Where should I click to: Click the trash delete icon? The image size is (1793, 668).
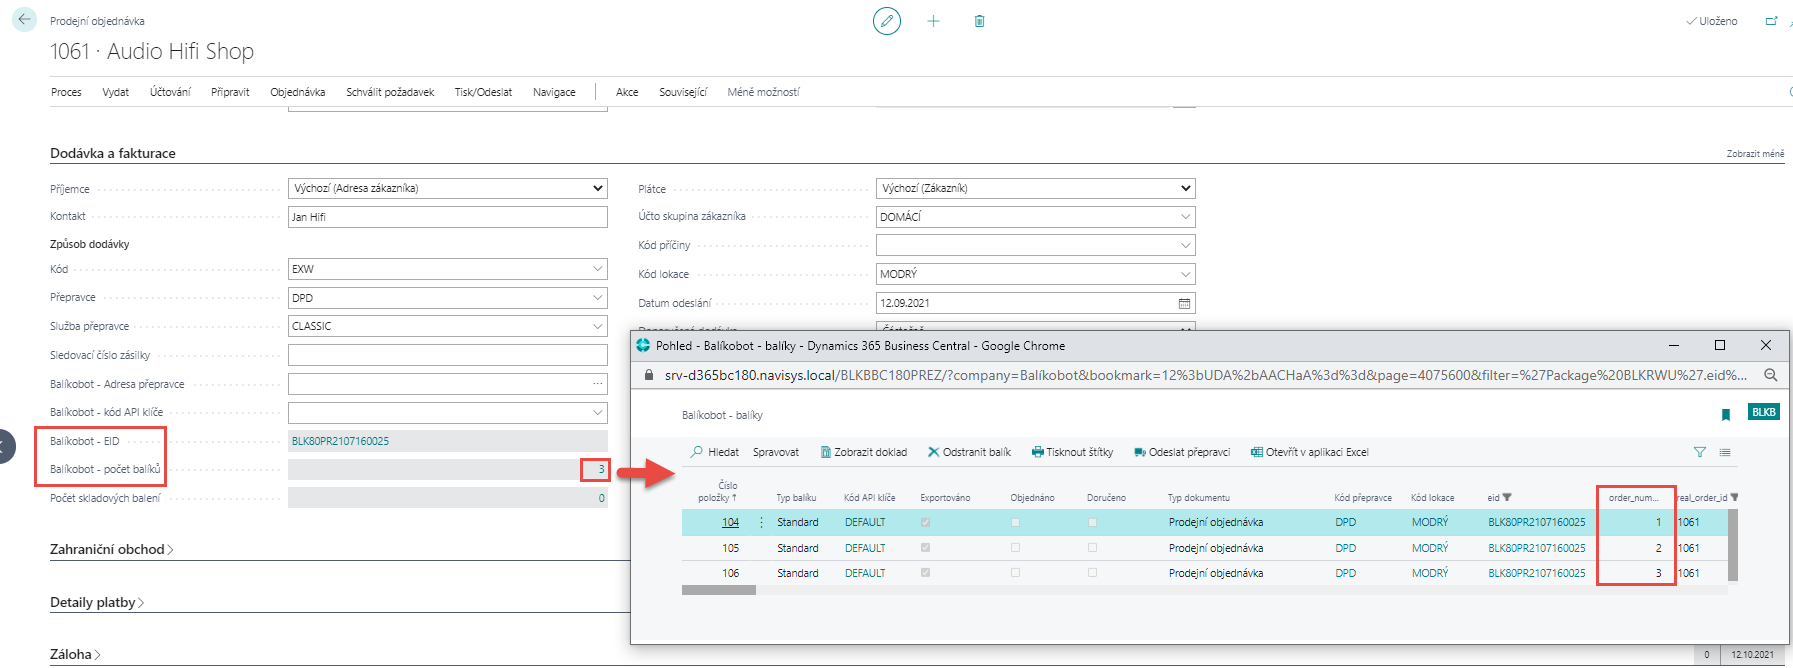[979, 21]
